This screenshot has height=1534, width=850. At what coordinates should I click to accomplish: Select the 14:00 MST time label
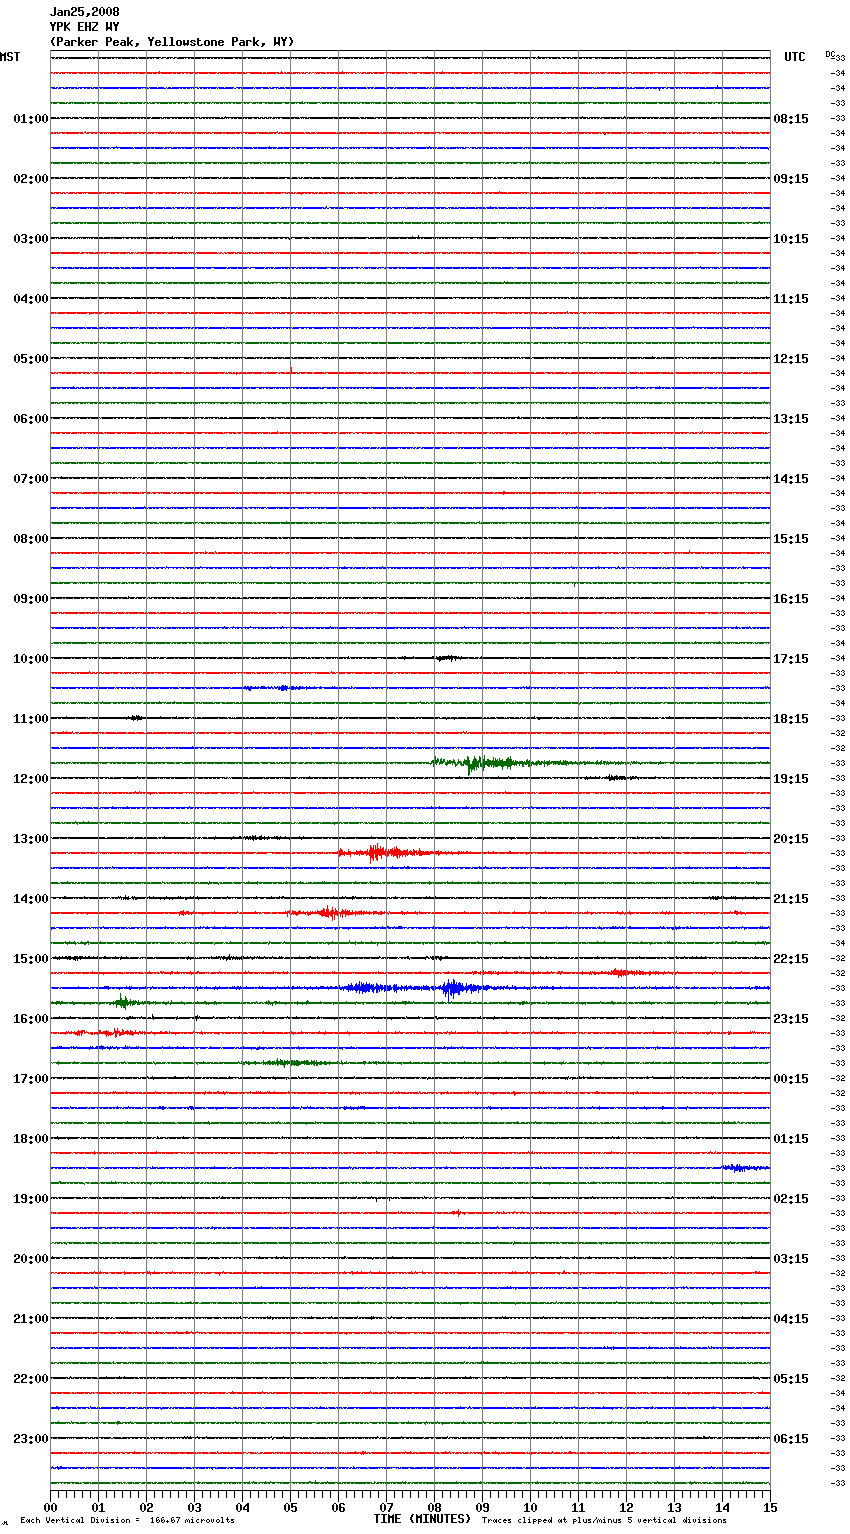tap(30, 899)
